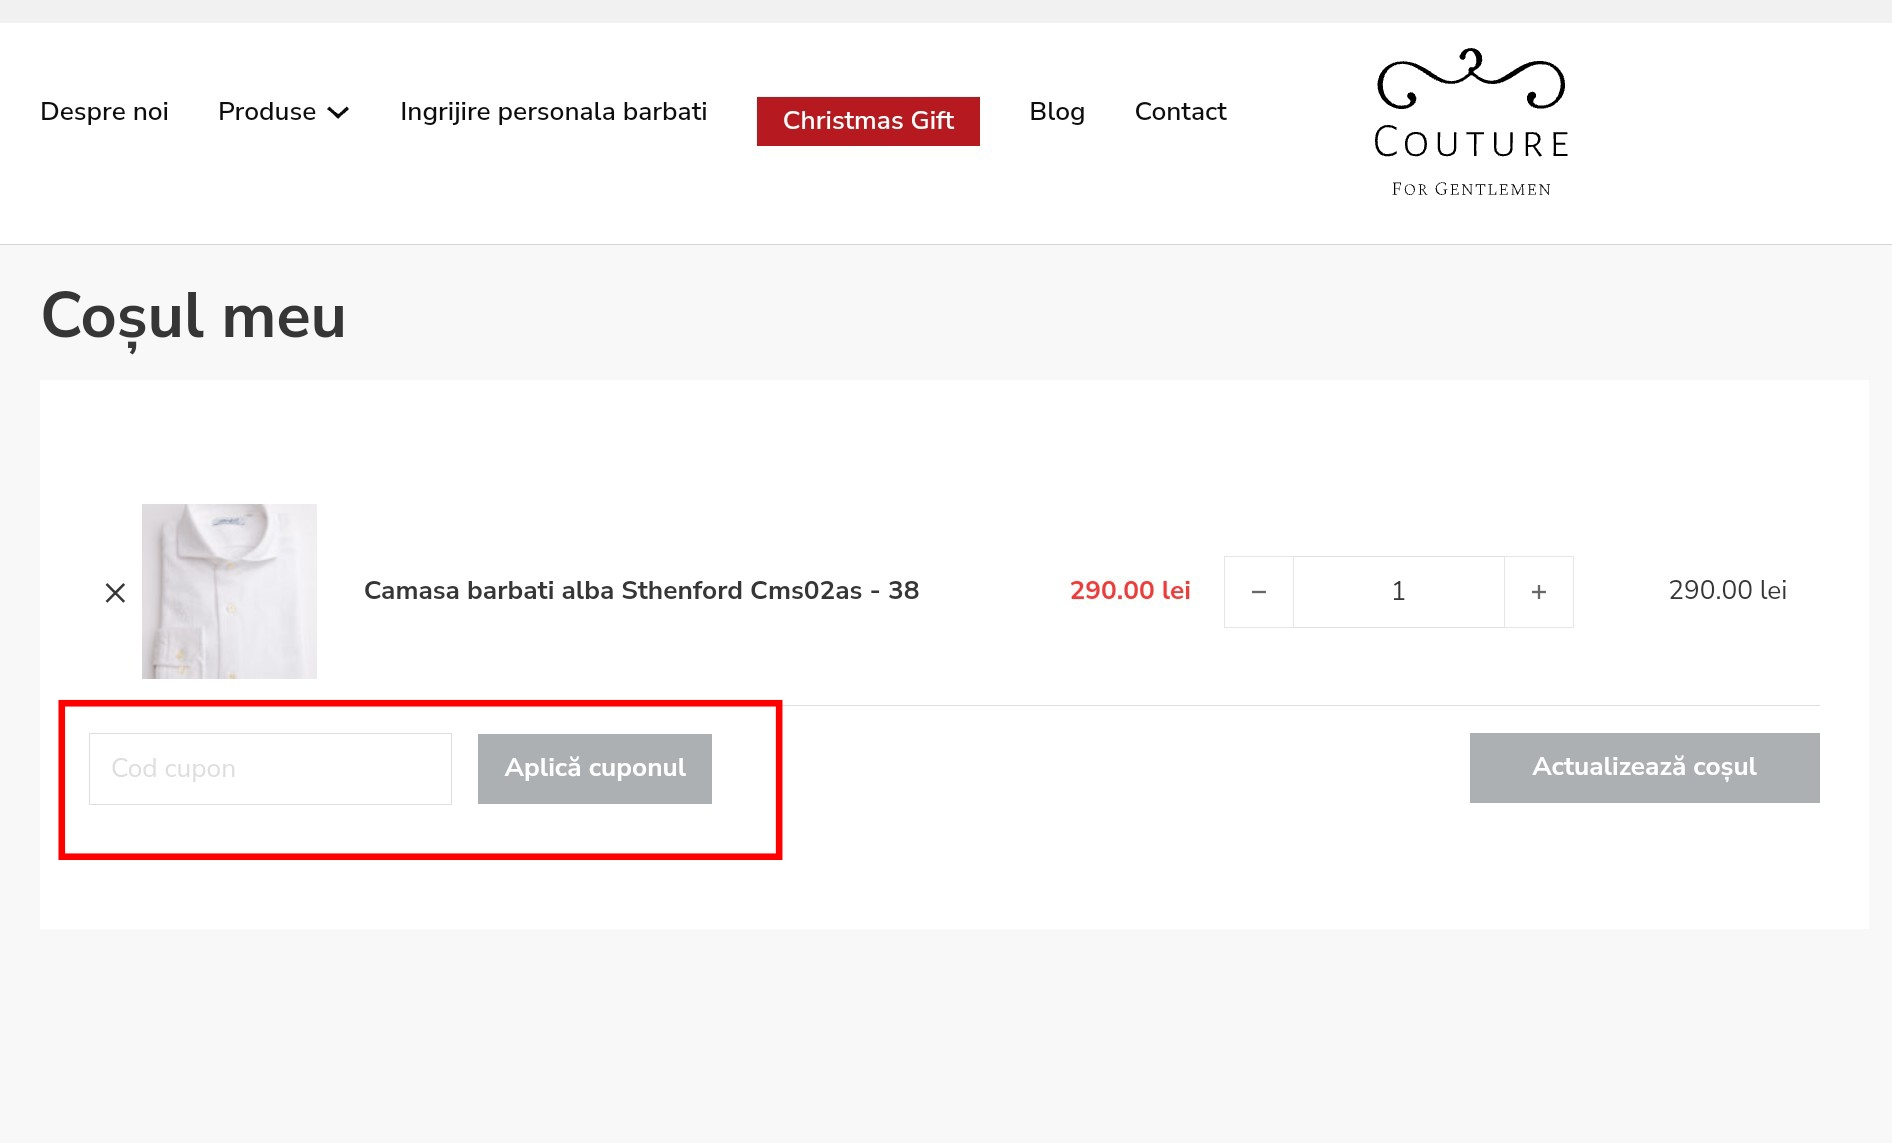The image size is (1892, 1143).
Task: Increase shirt quantity with plus button
Action: [1538, 592]
